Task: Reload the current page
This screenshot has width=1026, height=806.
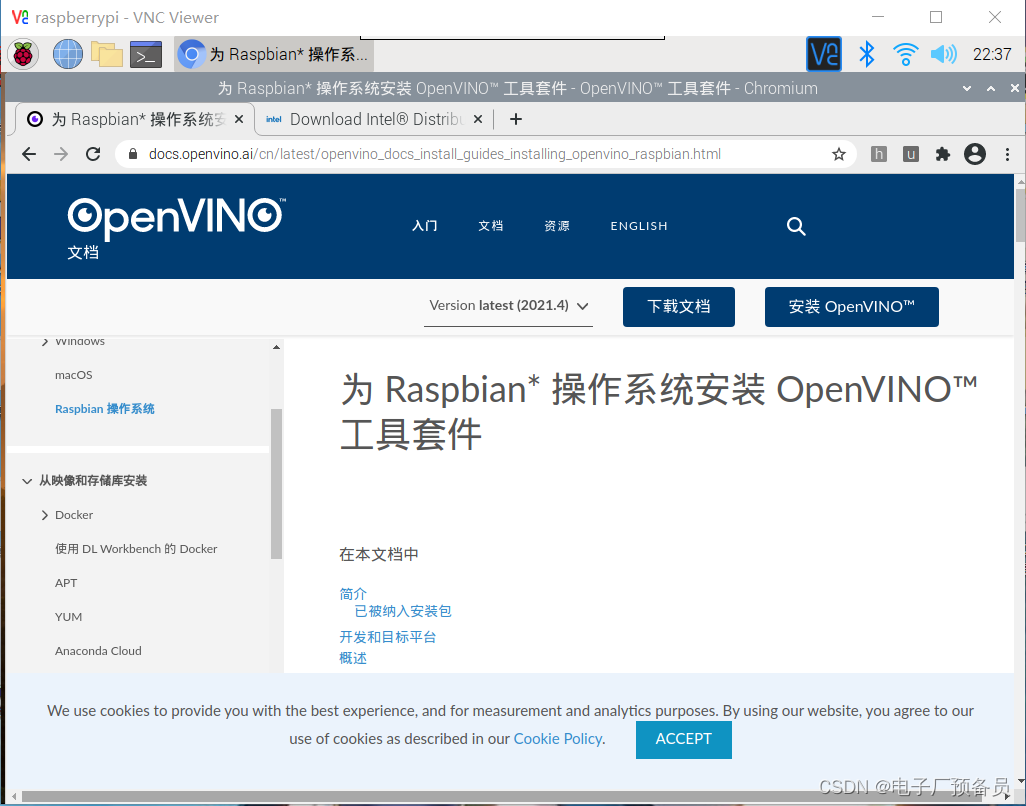Action: (x=93, y=154)
